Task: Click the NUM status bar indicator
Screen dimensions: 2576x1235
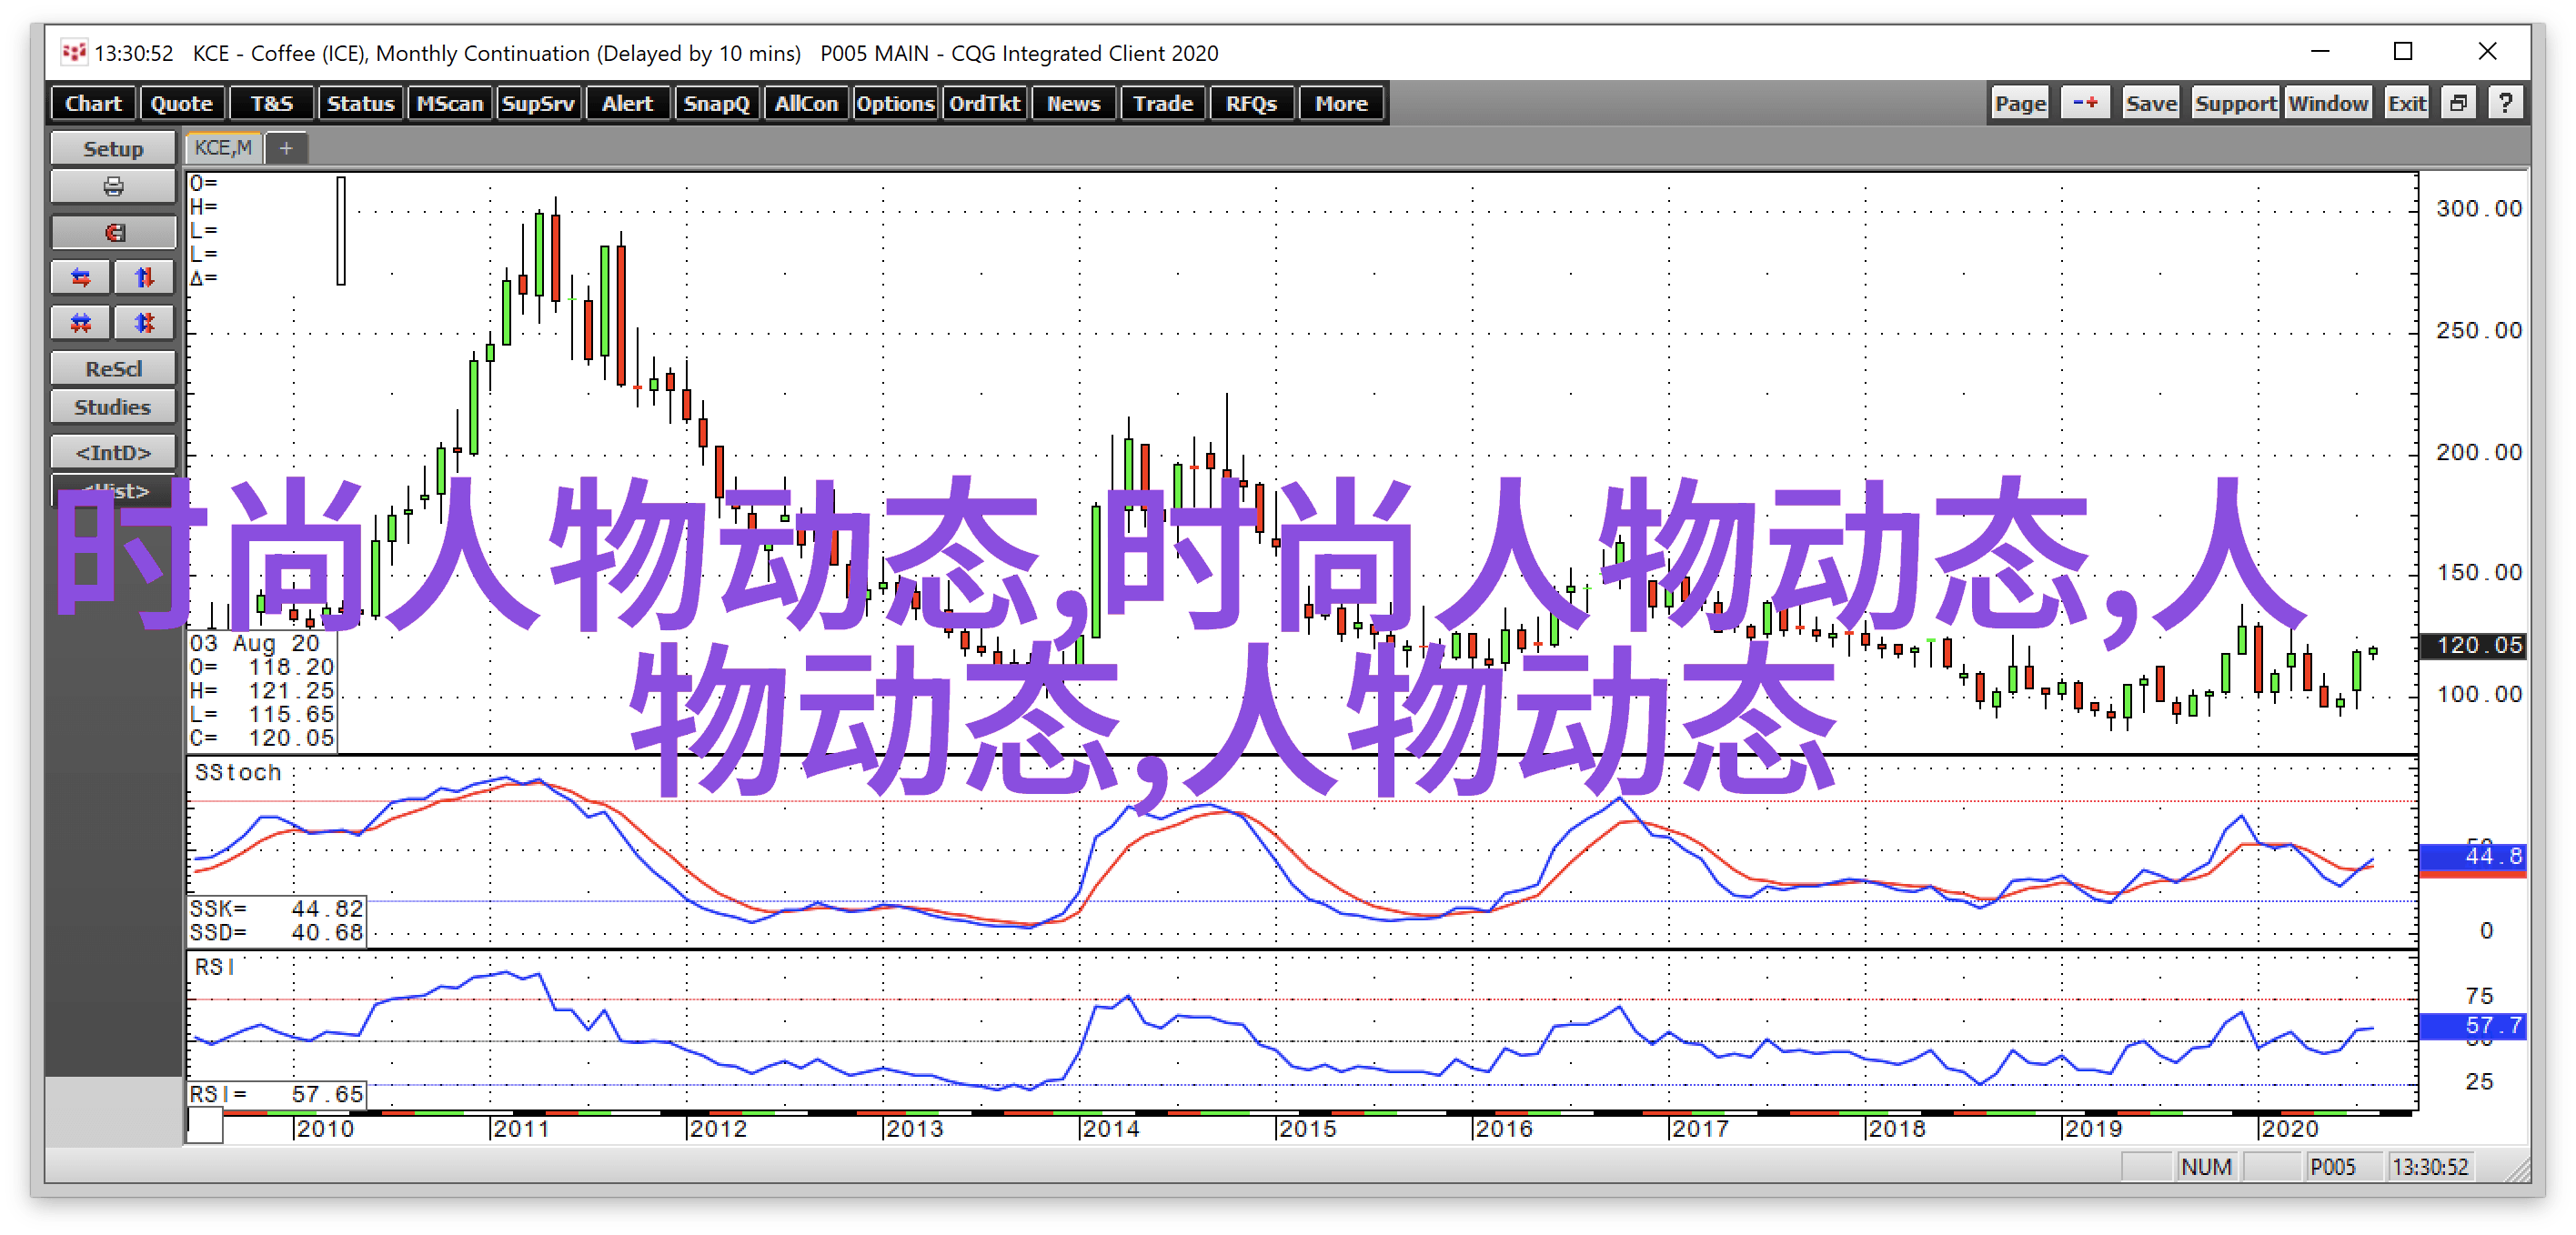Action: coord(2206,1167)
